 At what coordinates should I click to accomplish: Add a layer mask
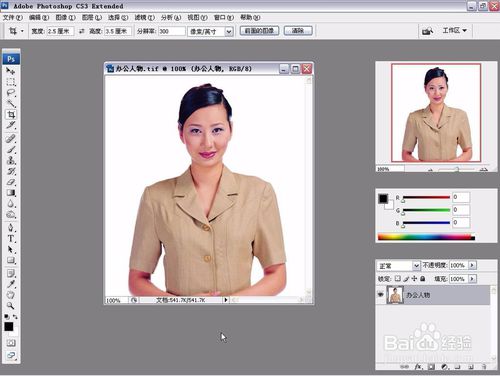[x=431, y=367]
